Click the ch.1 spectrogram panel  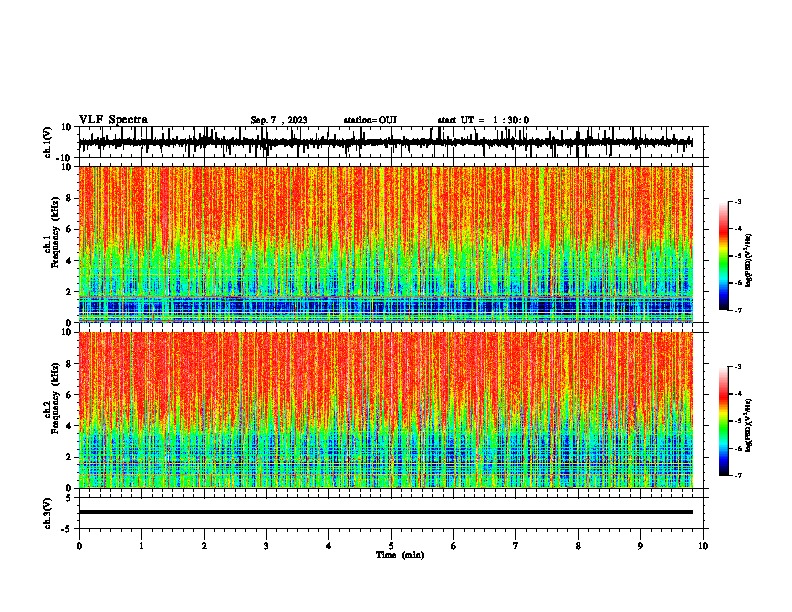[386, 244]
